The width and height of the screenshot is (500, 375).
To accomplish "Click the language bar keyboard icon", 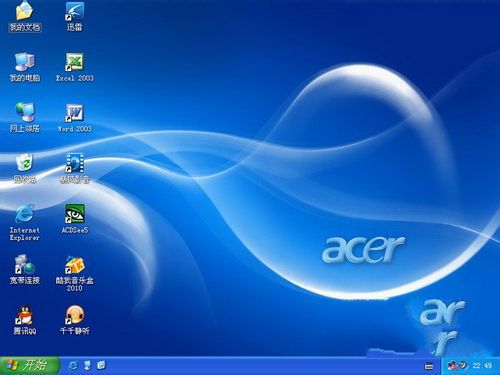I will point(429,366).
